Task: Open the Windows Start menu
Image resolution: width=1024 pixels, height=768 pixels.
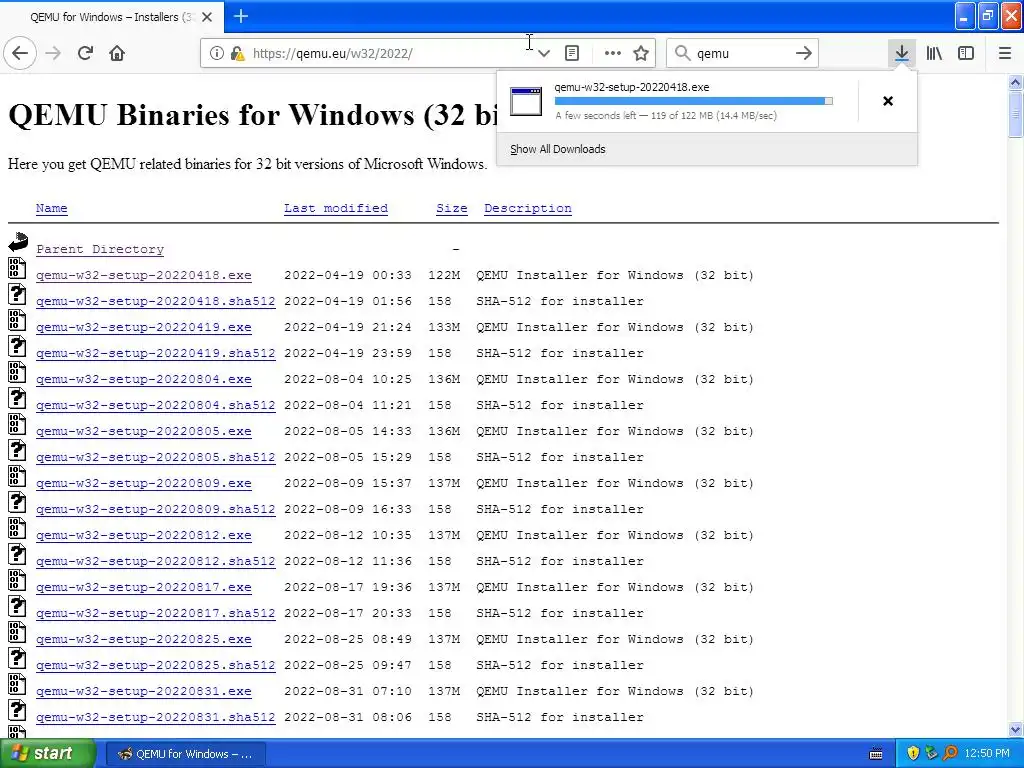Action: coord(47,754)
